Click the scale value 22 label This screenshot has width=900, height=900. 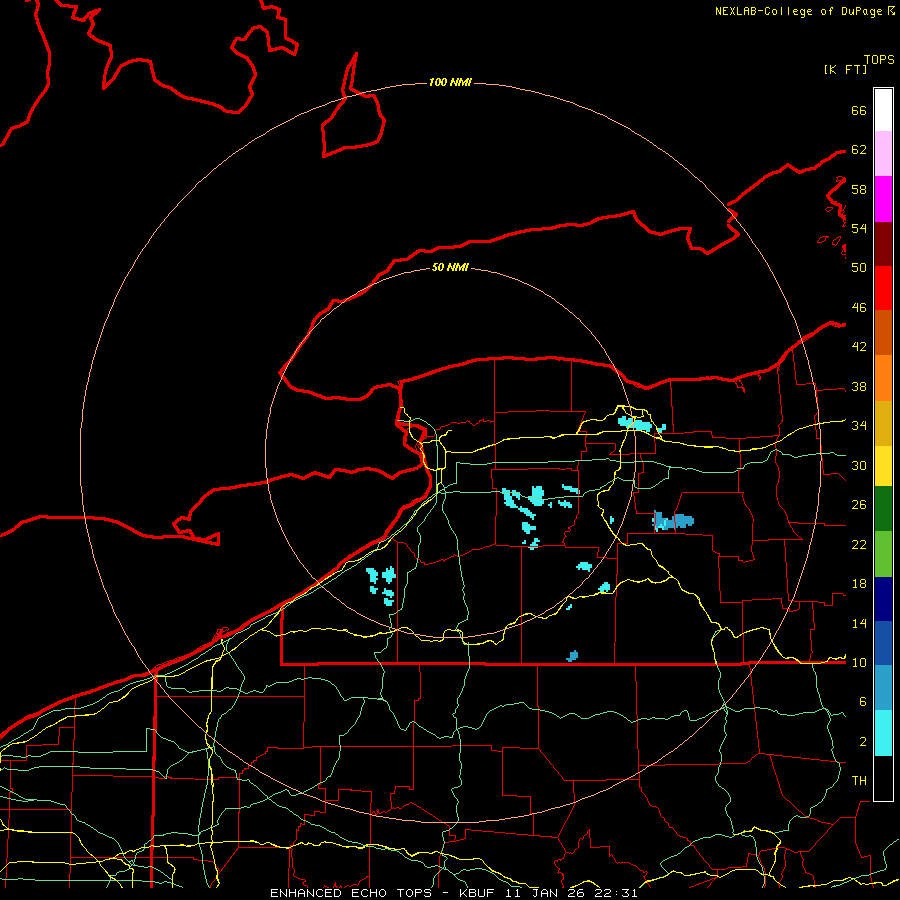click(859, 545)
